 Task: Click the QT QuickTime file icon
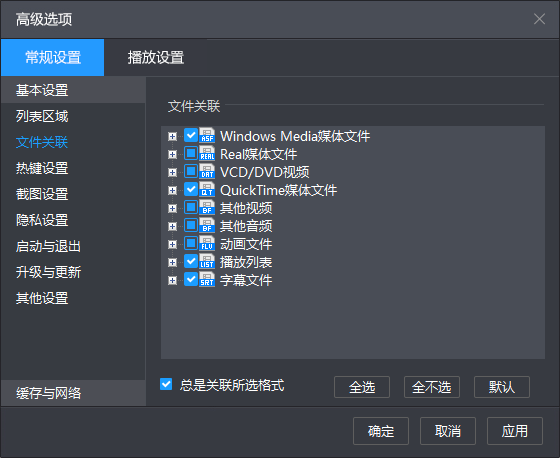[x=207, y=189]
